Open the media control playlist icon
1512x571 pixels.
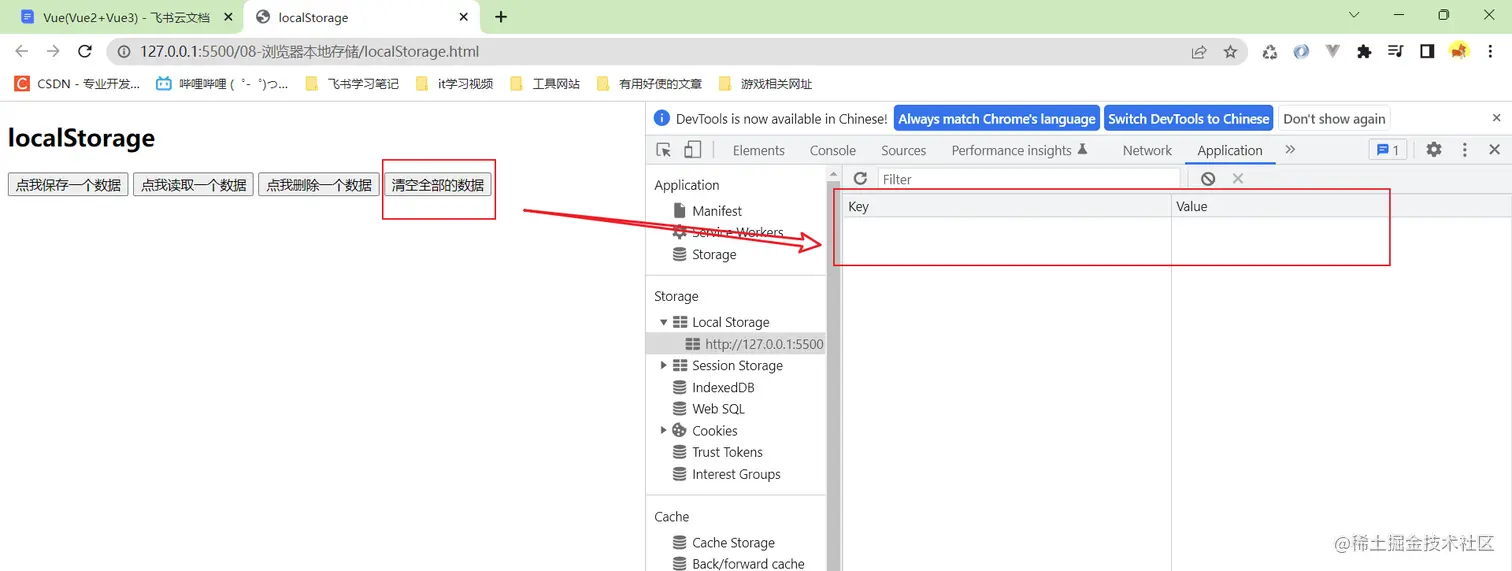pyautogui.click(x=1396, y=52)
